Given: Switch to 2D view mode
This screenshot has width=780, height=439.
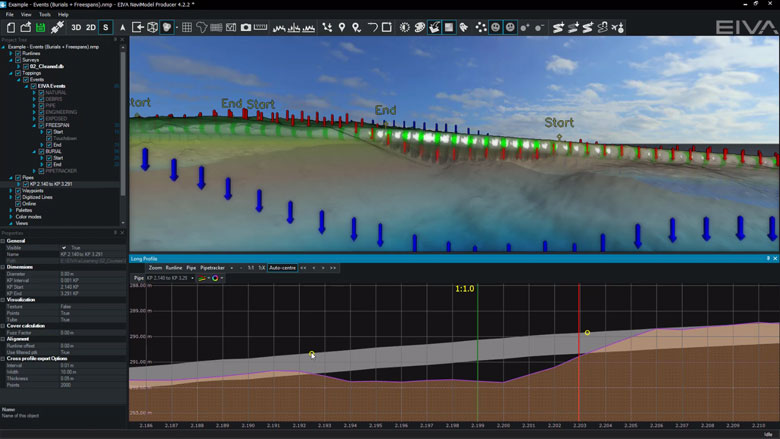Looking at the screenshot, I should tap(91, 27).
